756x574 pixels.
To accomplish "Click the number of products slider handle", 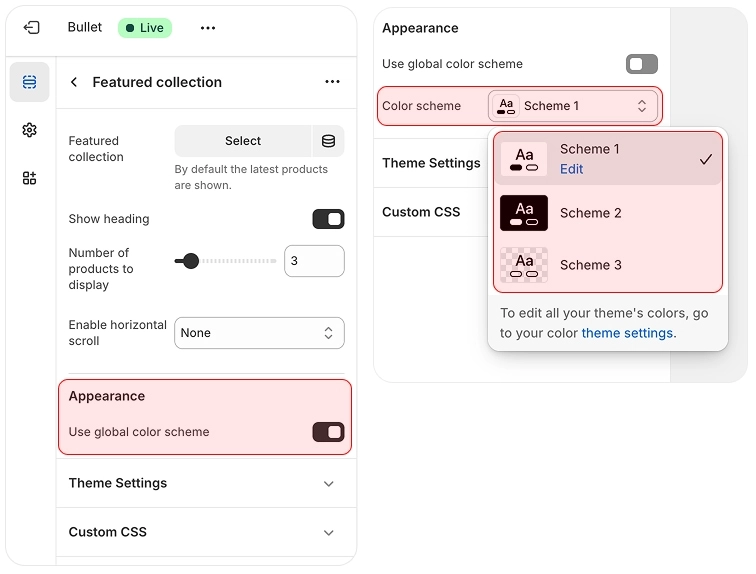I will (x=190, y=261).
